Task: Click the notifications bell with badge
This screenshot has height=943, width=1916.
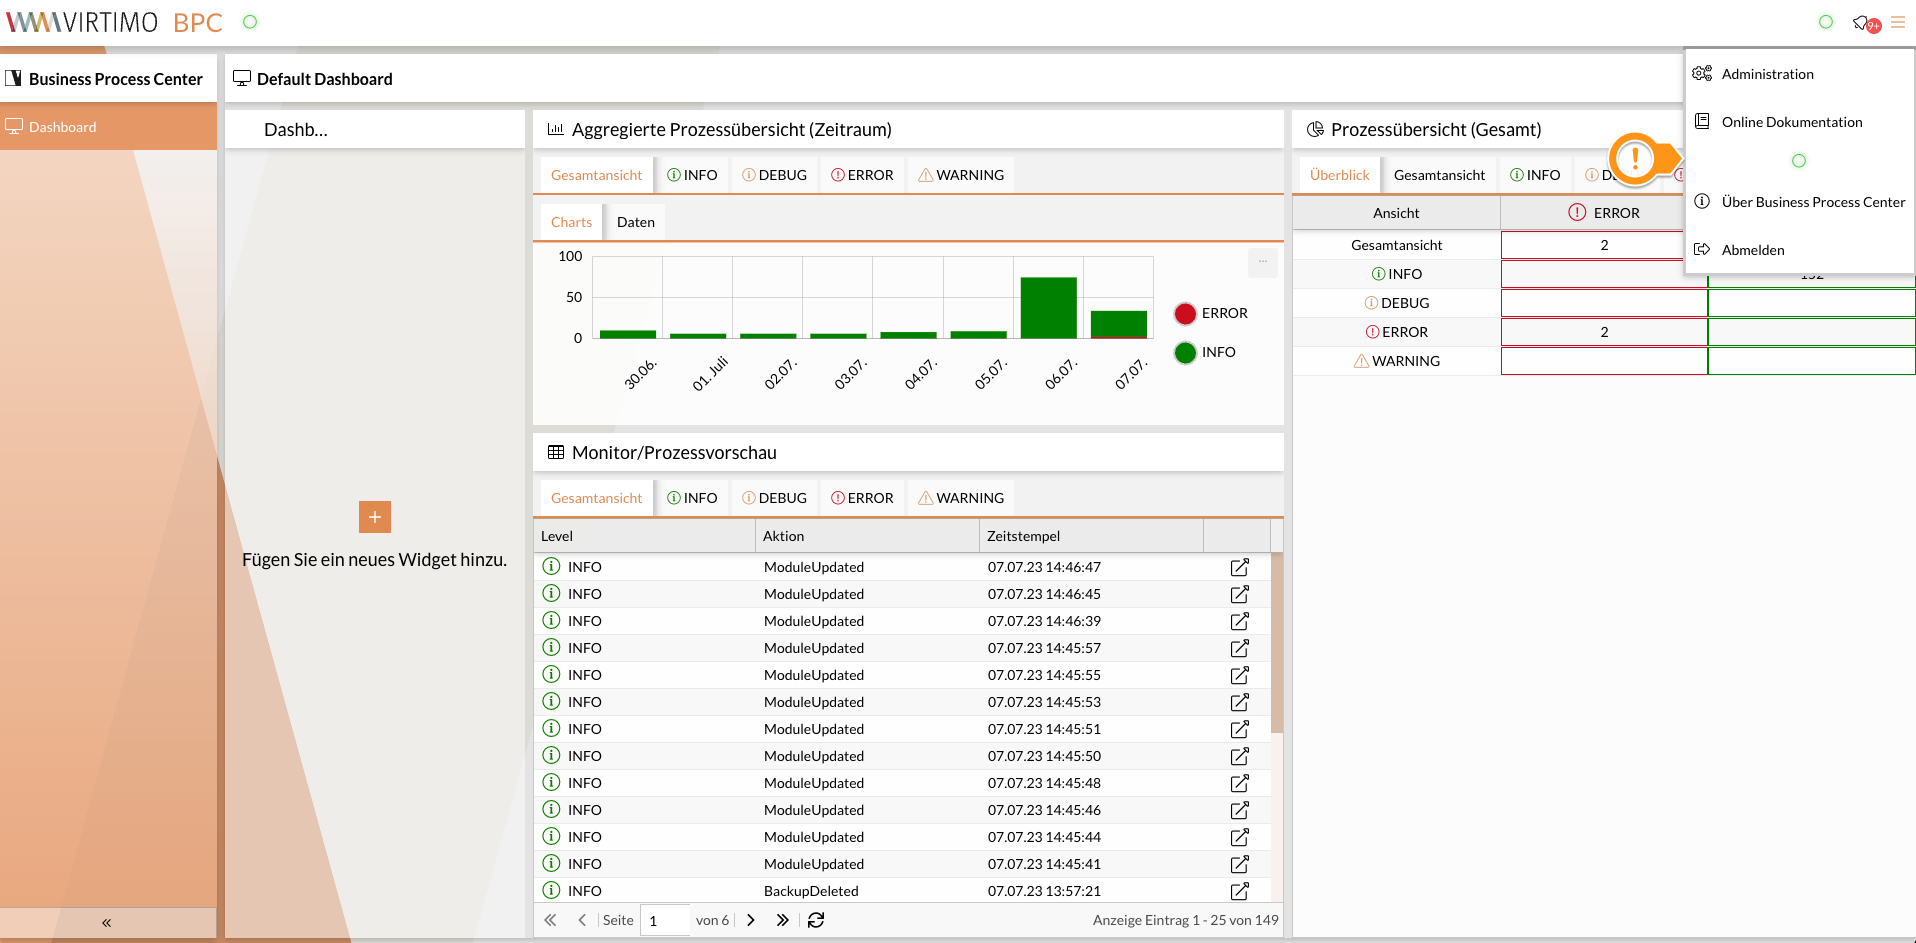Action: point(1864,23)
